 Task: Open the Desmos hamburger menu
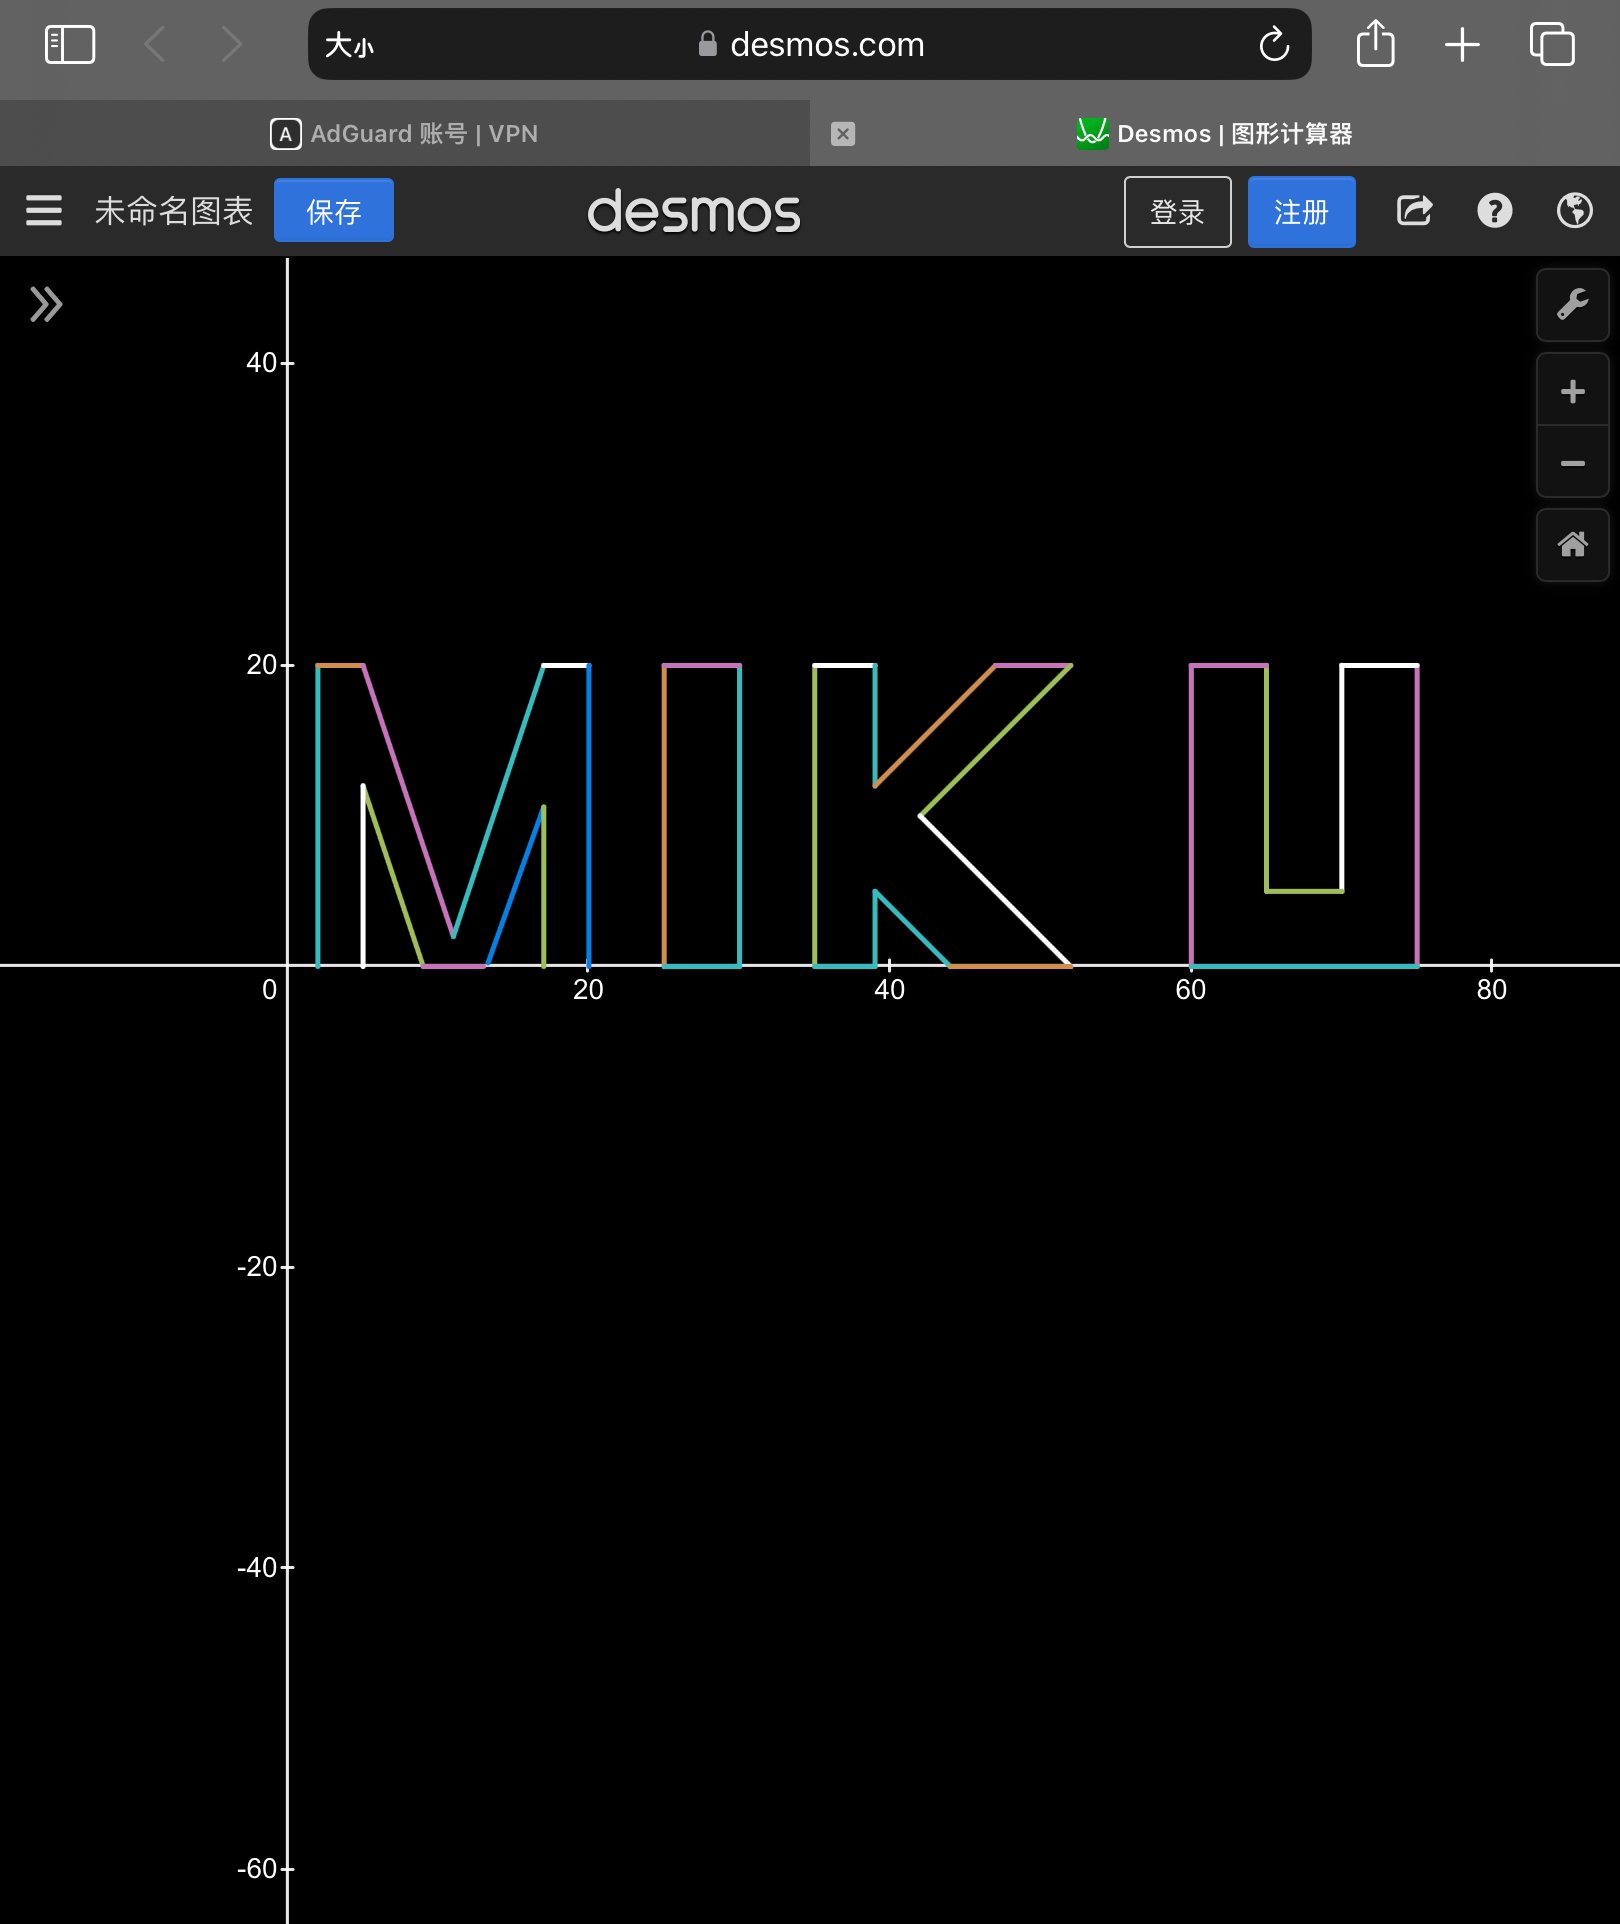click(44, 210)
